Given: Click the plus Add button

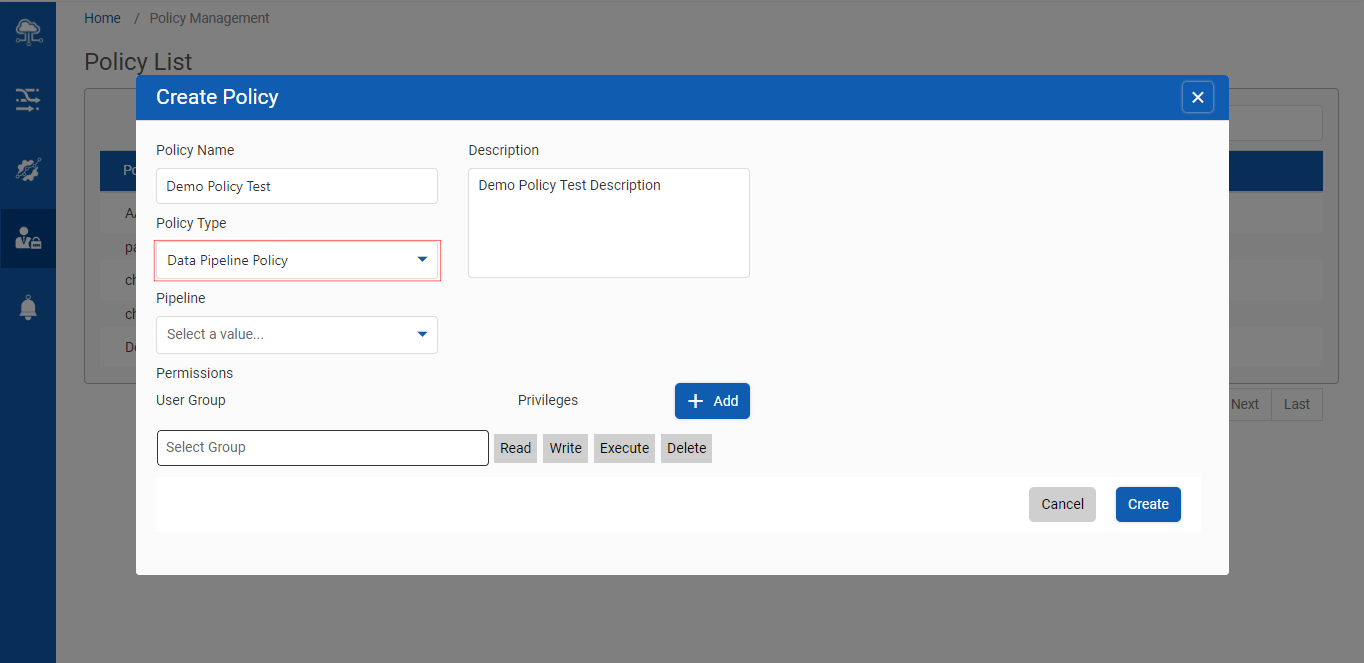Looking at the screenshot, I should (x=712, y=401).
